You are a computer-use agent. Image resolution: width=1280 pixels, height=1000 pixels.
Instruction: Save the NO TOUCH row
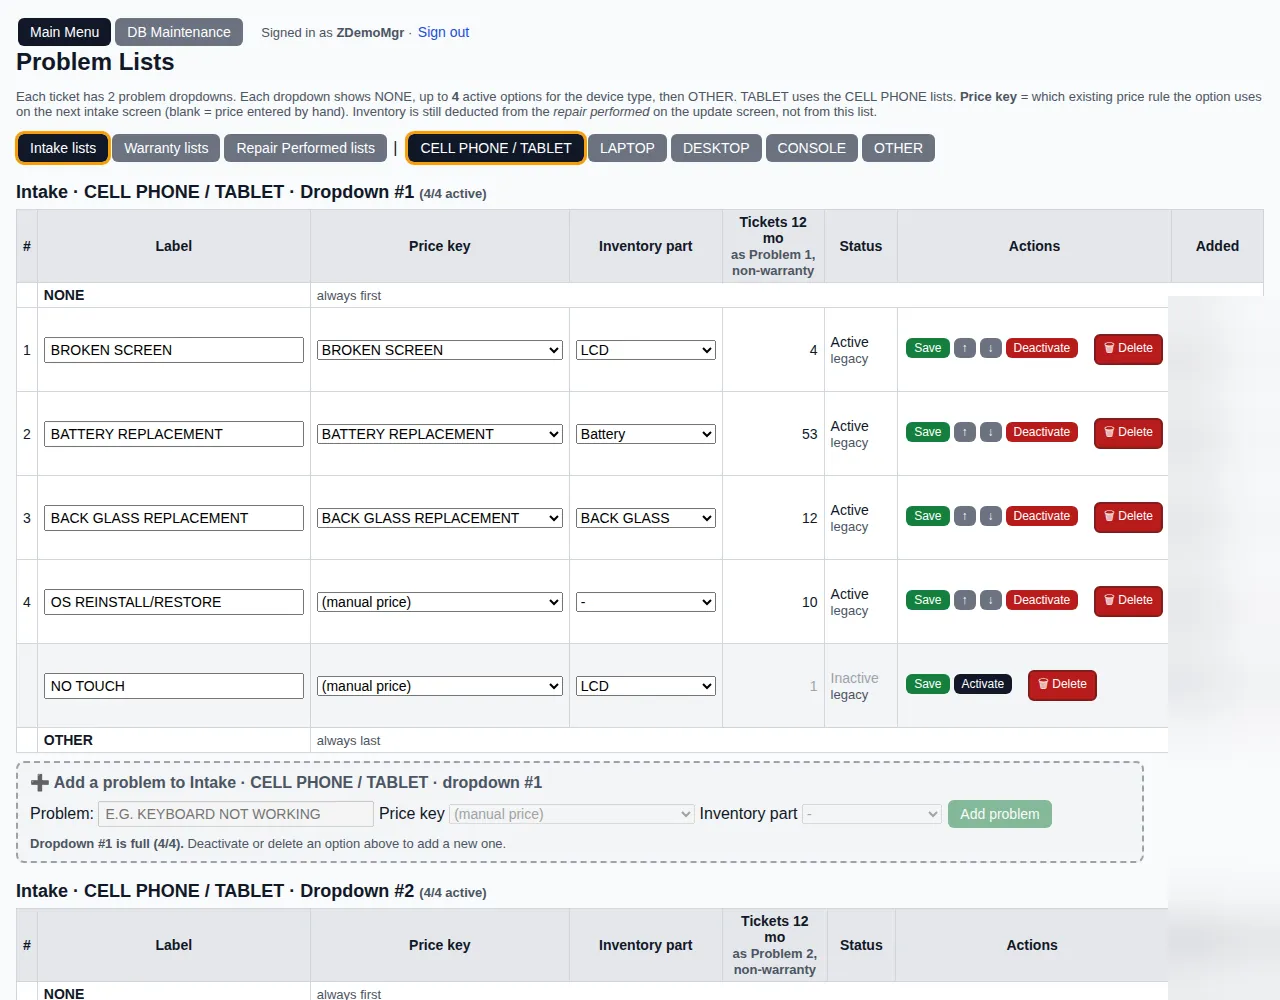click(x=928, y=684)
